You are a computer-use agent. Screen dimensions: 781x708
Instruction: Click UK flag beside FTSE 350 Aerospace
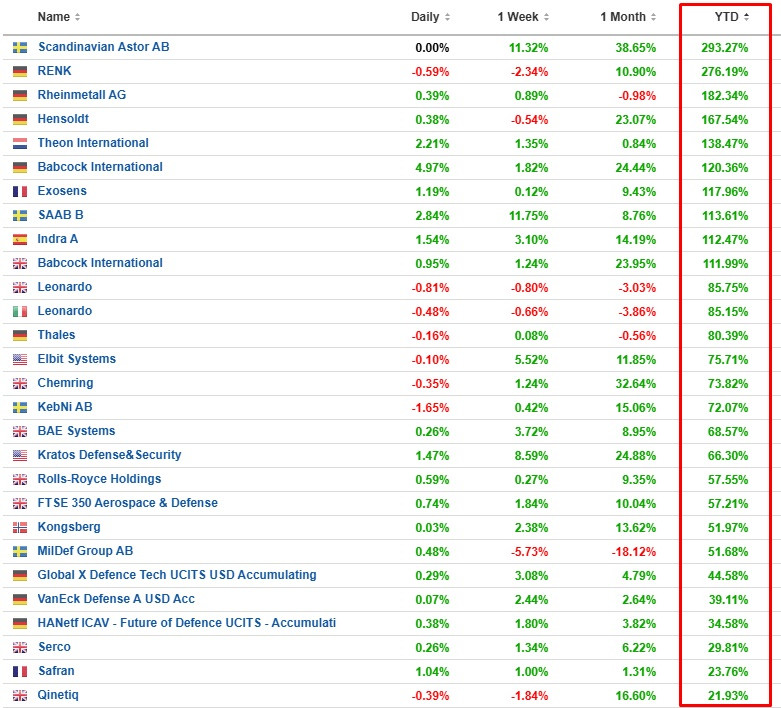click(x=20, y=504)
